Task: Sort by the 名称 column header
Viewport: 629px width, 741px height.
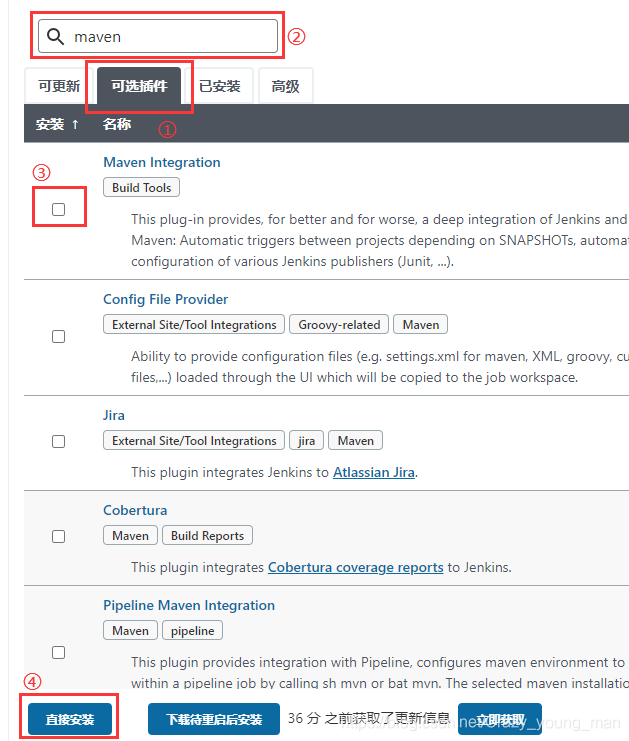Action: click(117, 124)
